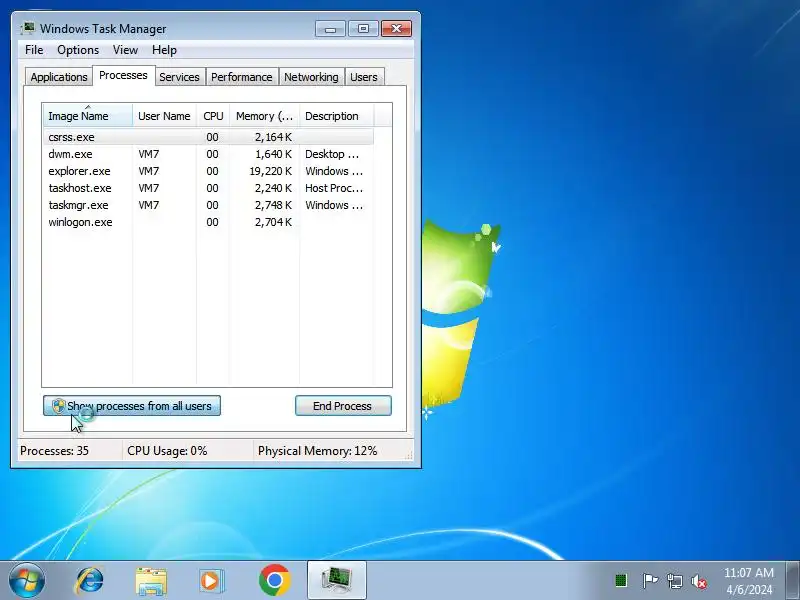Image resolution: width=800 pixels, height=600 pixels.
Task: Click the End Process button
Action: pyautogui.click(x=343, y=406)
